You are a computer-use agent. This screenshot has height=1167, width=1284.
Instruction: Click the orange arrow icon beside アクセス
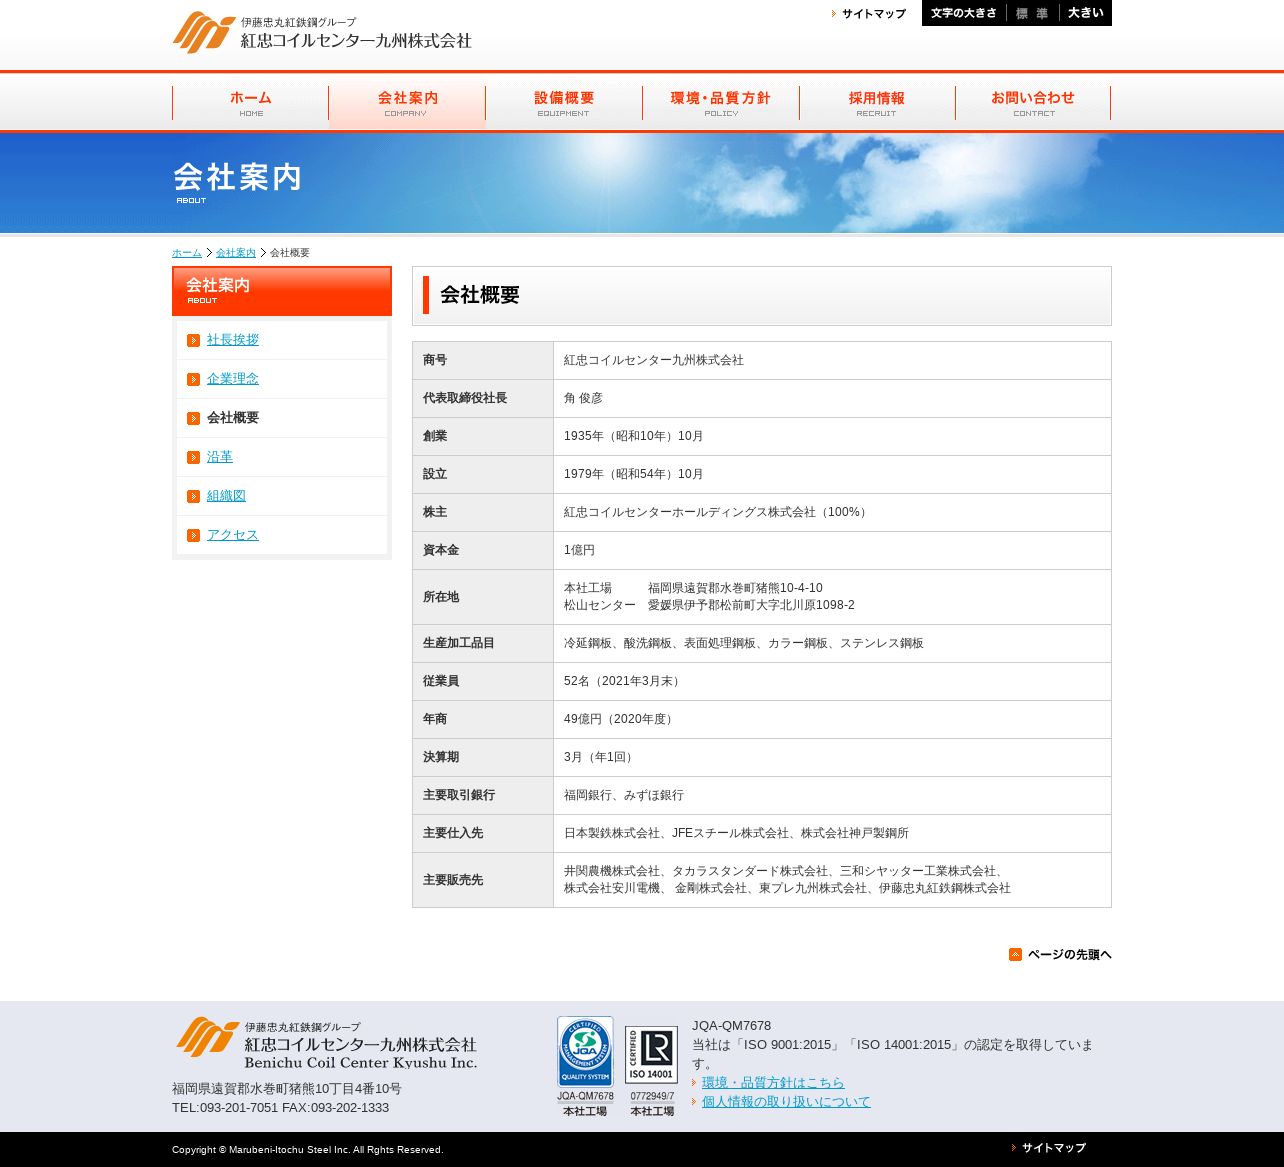pos(194,535)
